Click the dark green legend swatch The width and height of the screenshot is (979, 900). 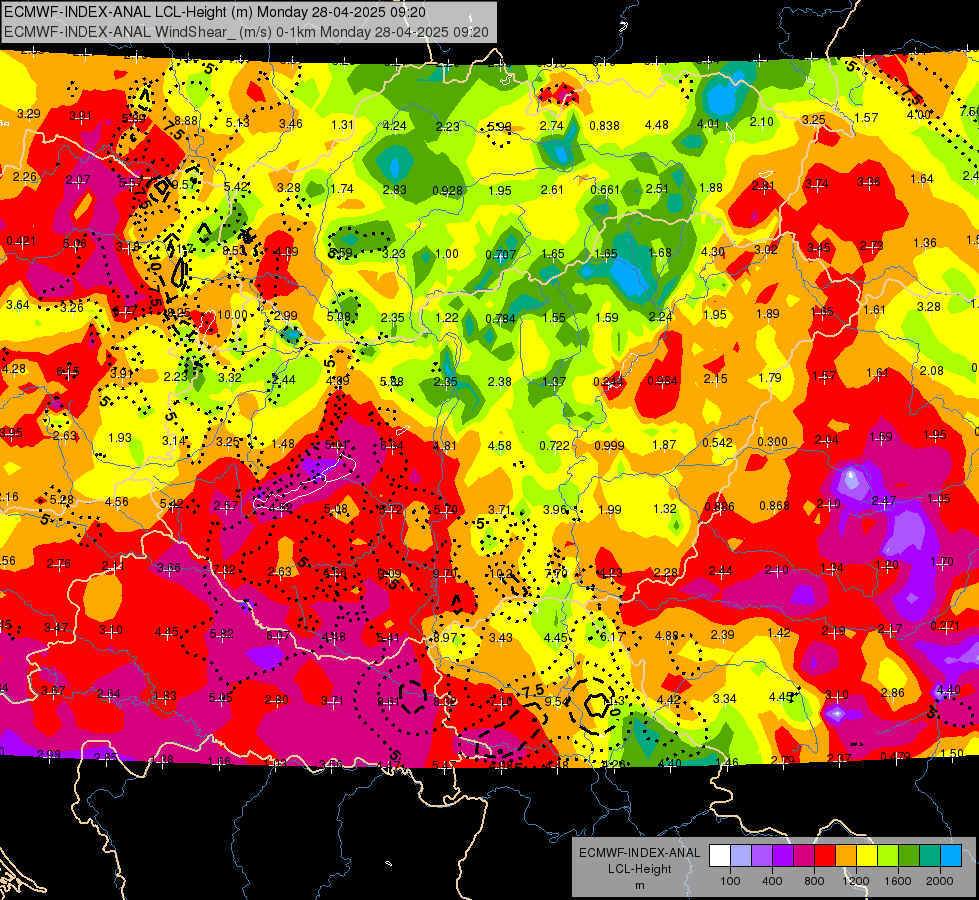pyautogui.click(x=909, y=856)
